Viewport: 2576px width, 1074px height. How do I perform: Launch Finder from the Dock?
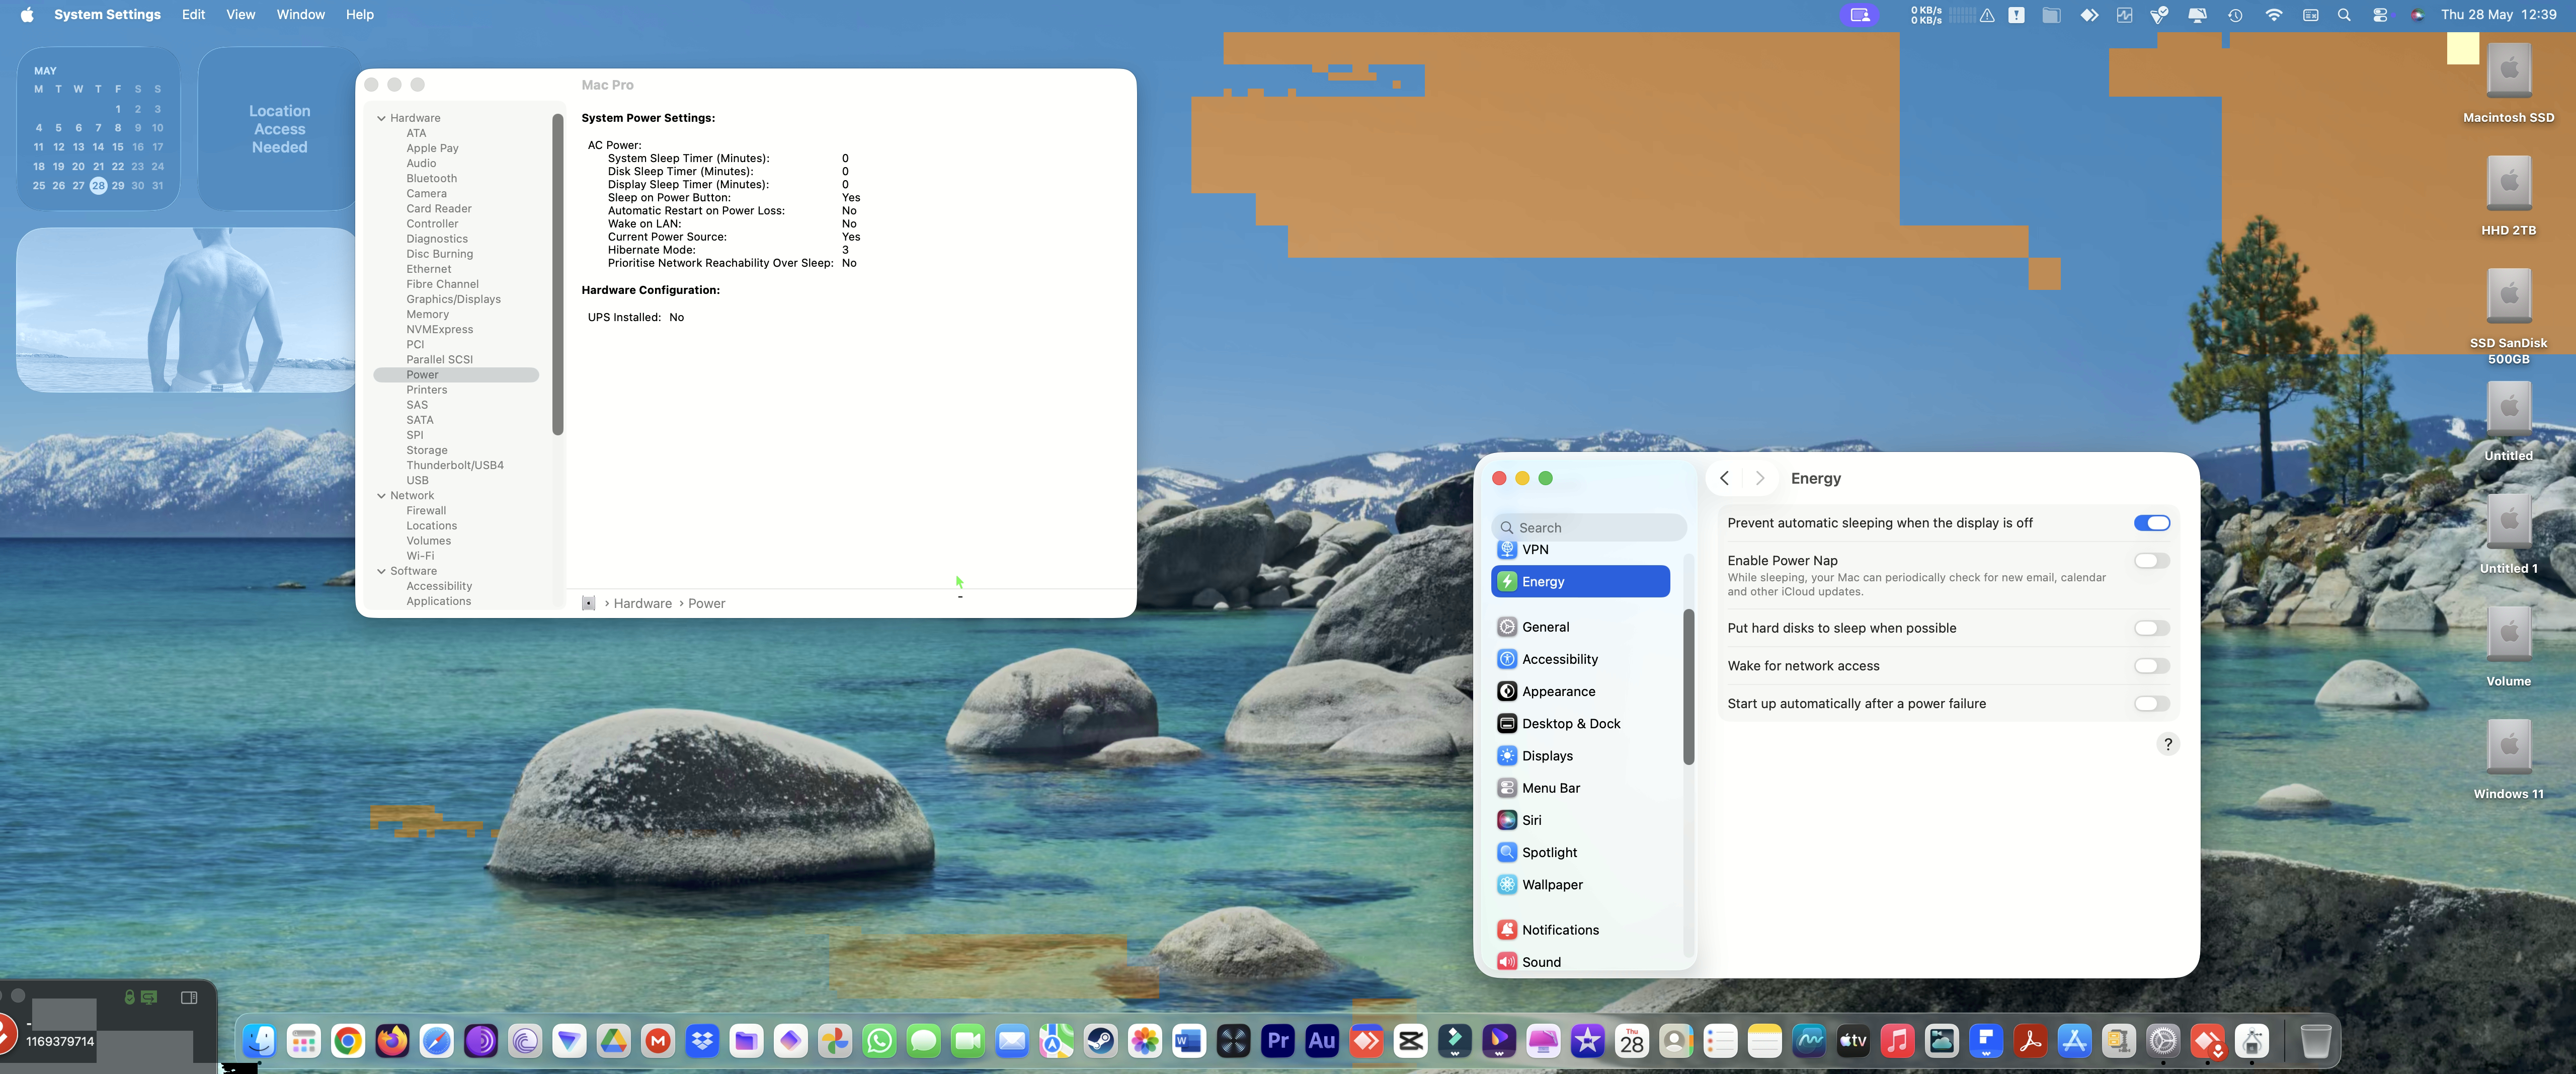coord(260,1041)
